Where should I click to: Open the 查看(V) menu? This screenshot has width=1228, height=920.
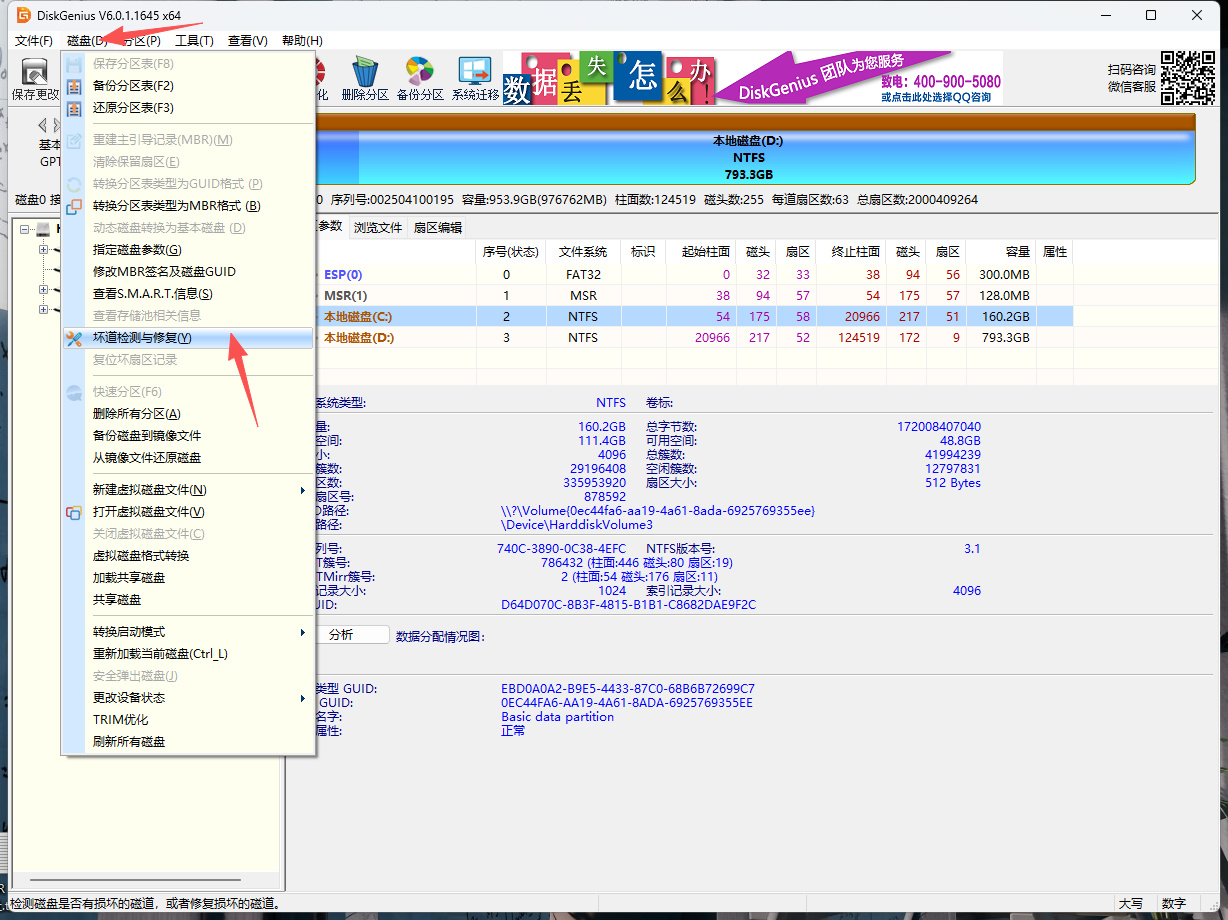(248, 41)
